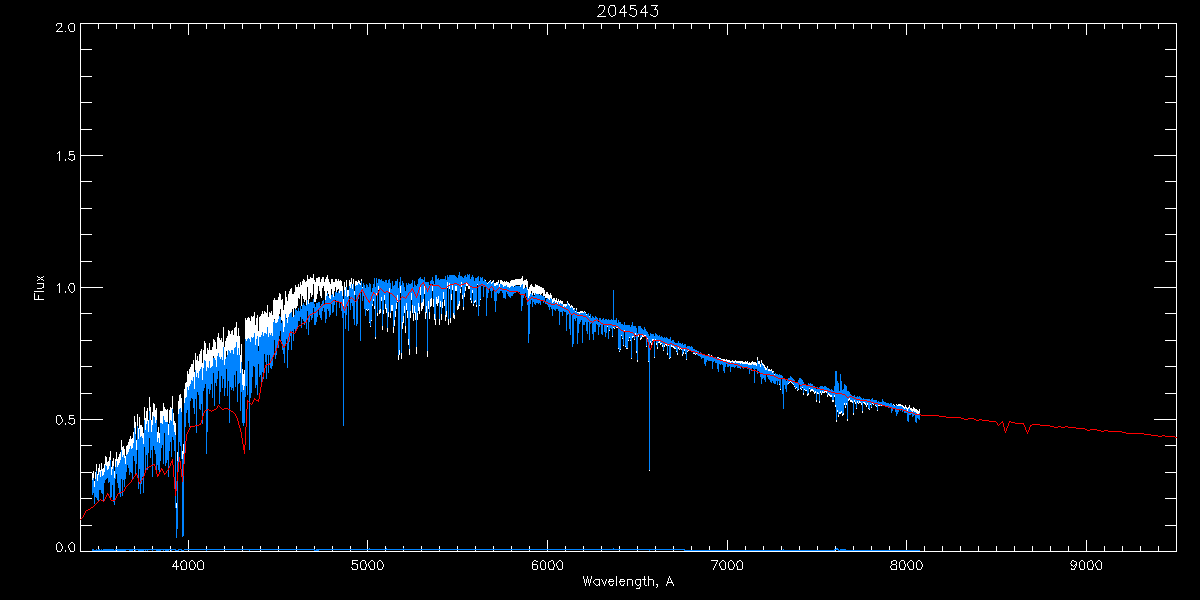Click the 6000 wavelength tick label
The width and height of the screenshot is (1200, 600).
coord(547,565)
